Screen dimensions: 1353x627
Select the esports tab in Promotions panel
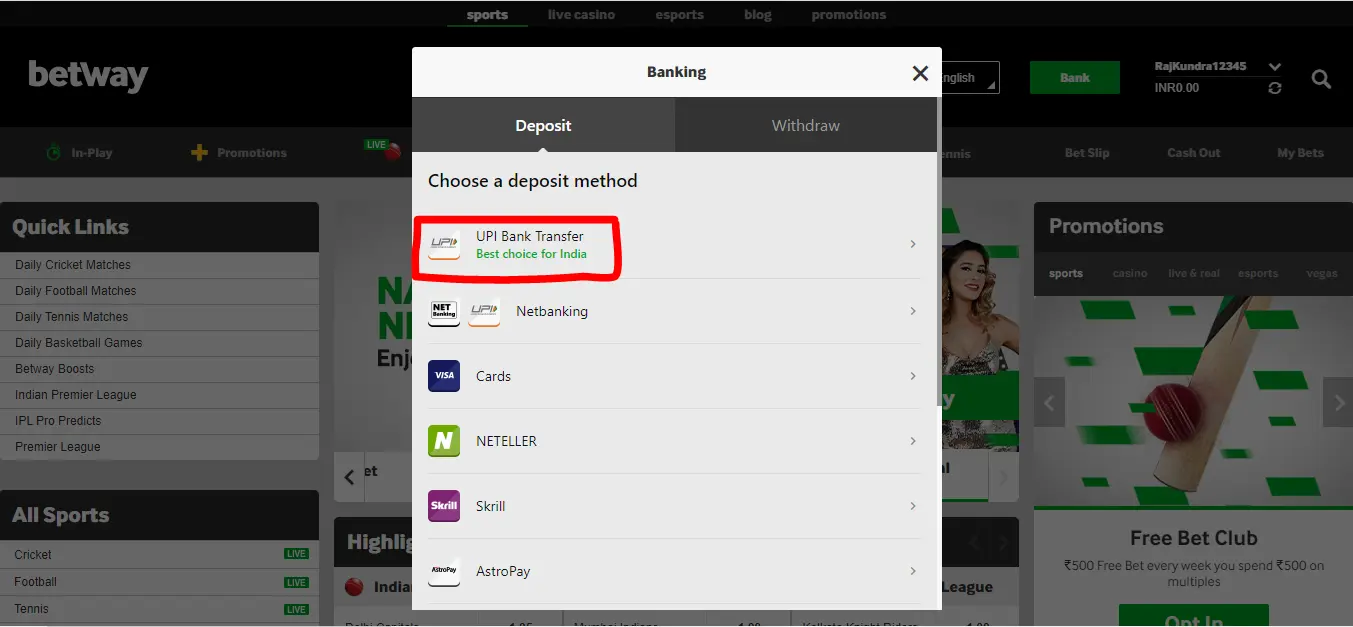1258,273
